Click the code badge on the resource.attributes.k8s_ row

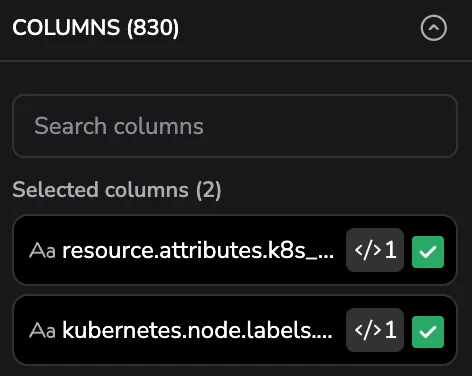(x=375, y=250)
